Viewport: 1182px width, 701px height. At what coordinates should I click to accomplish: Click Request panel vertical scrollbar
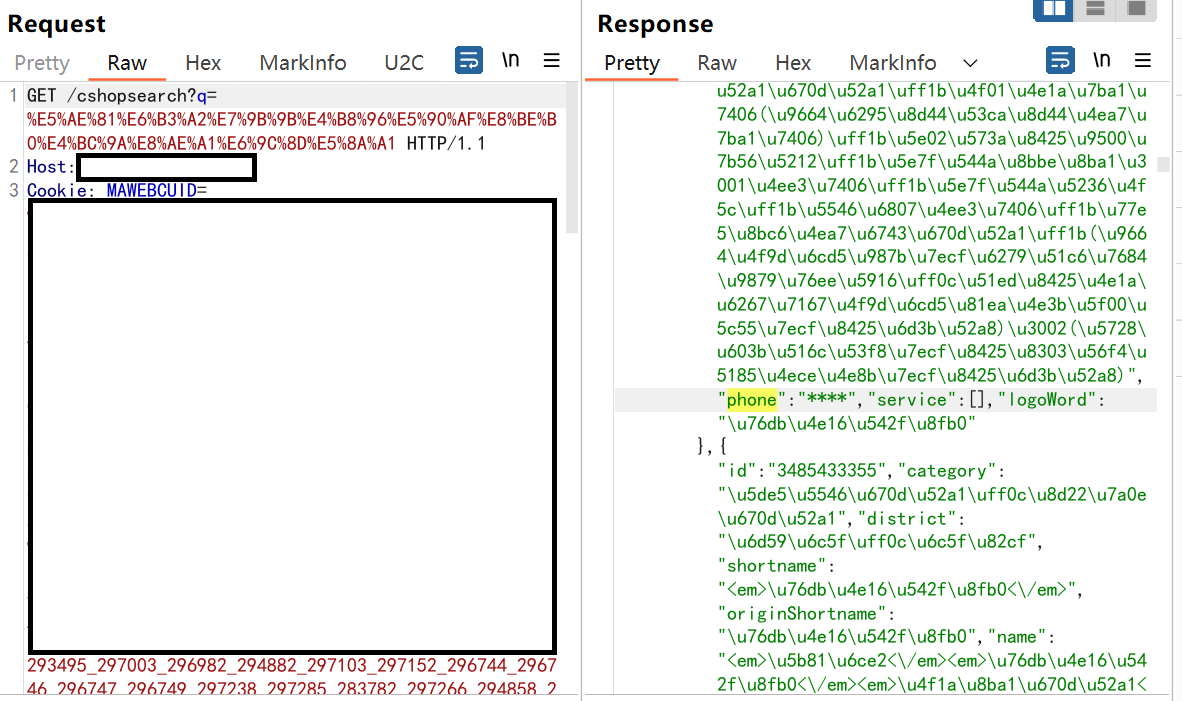pos(572,160)
